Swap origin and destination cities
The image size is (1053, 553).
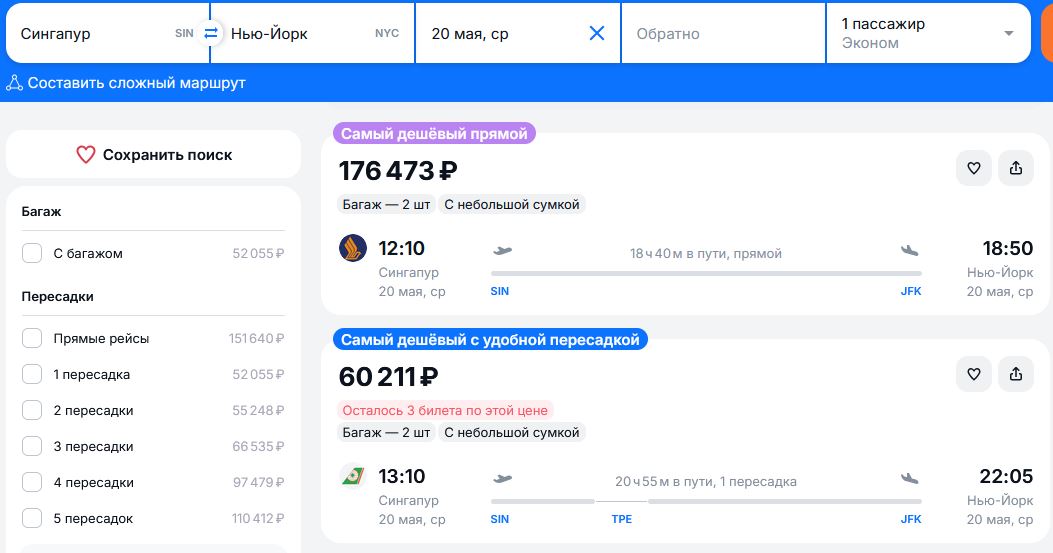[211, 33]
